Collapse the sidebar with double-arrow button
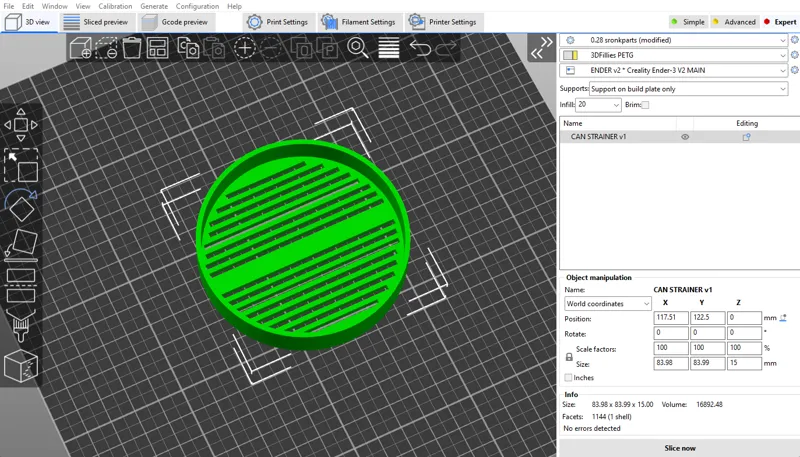The image size is (800, 457). coord(541,47)
